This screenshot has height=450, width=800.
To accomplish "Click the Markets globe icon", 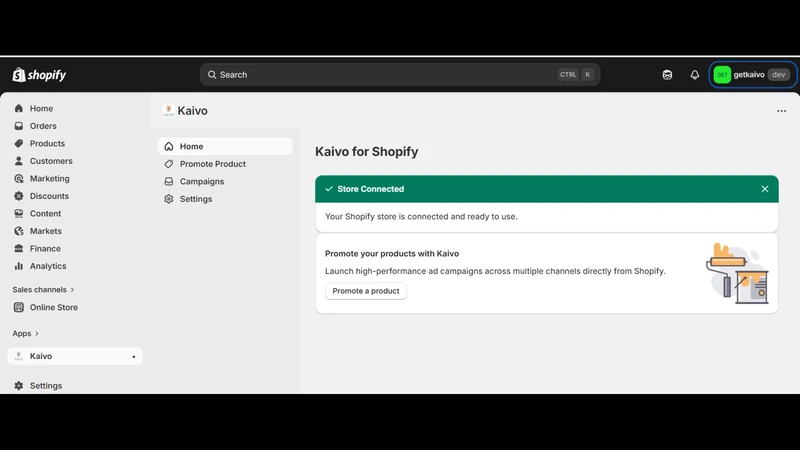I will [19, 231].
